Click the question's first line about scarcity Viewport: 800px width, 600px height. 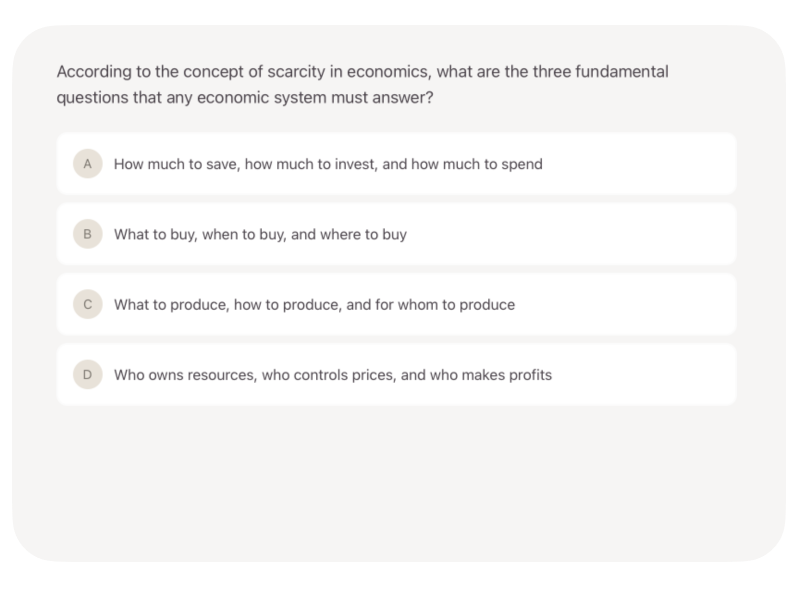tap(362, 72)
